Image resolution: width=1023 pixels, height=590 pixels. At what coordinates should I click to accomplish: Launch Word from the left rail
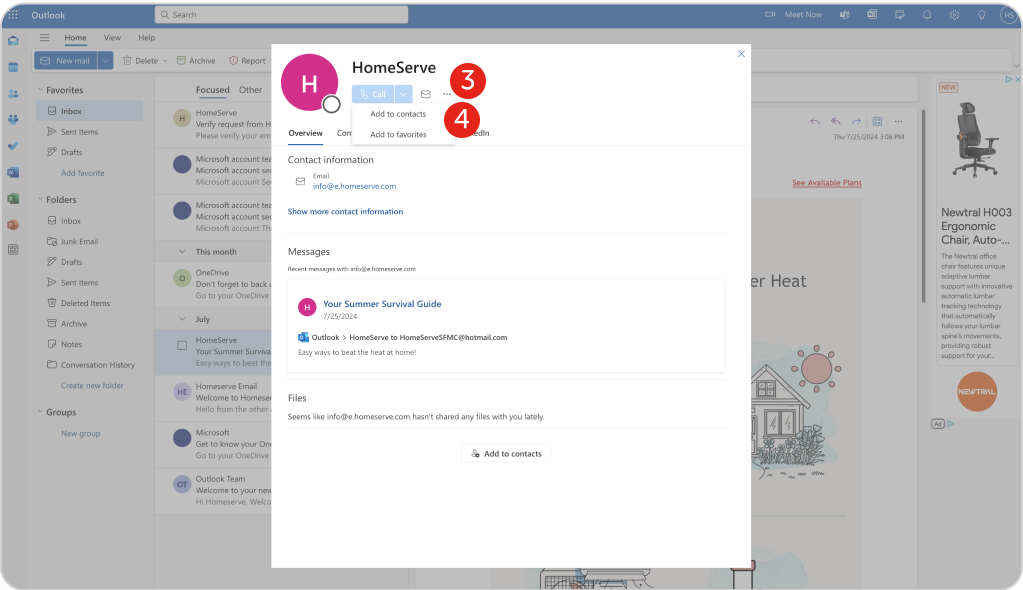pyautogui.click(x=13, y=172)
